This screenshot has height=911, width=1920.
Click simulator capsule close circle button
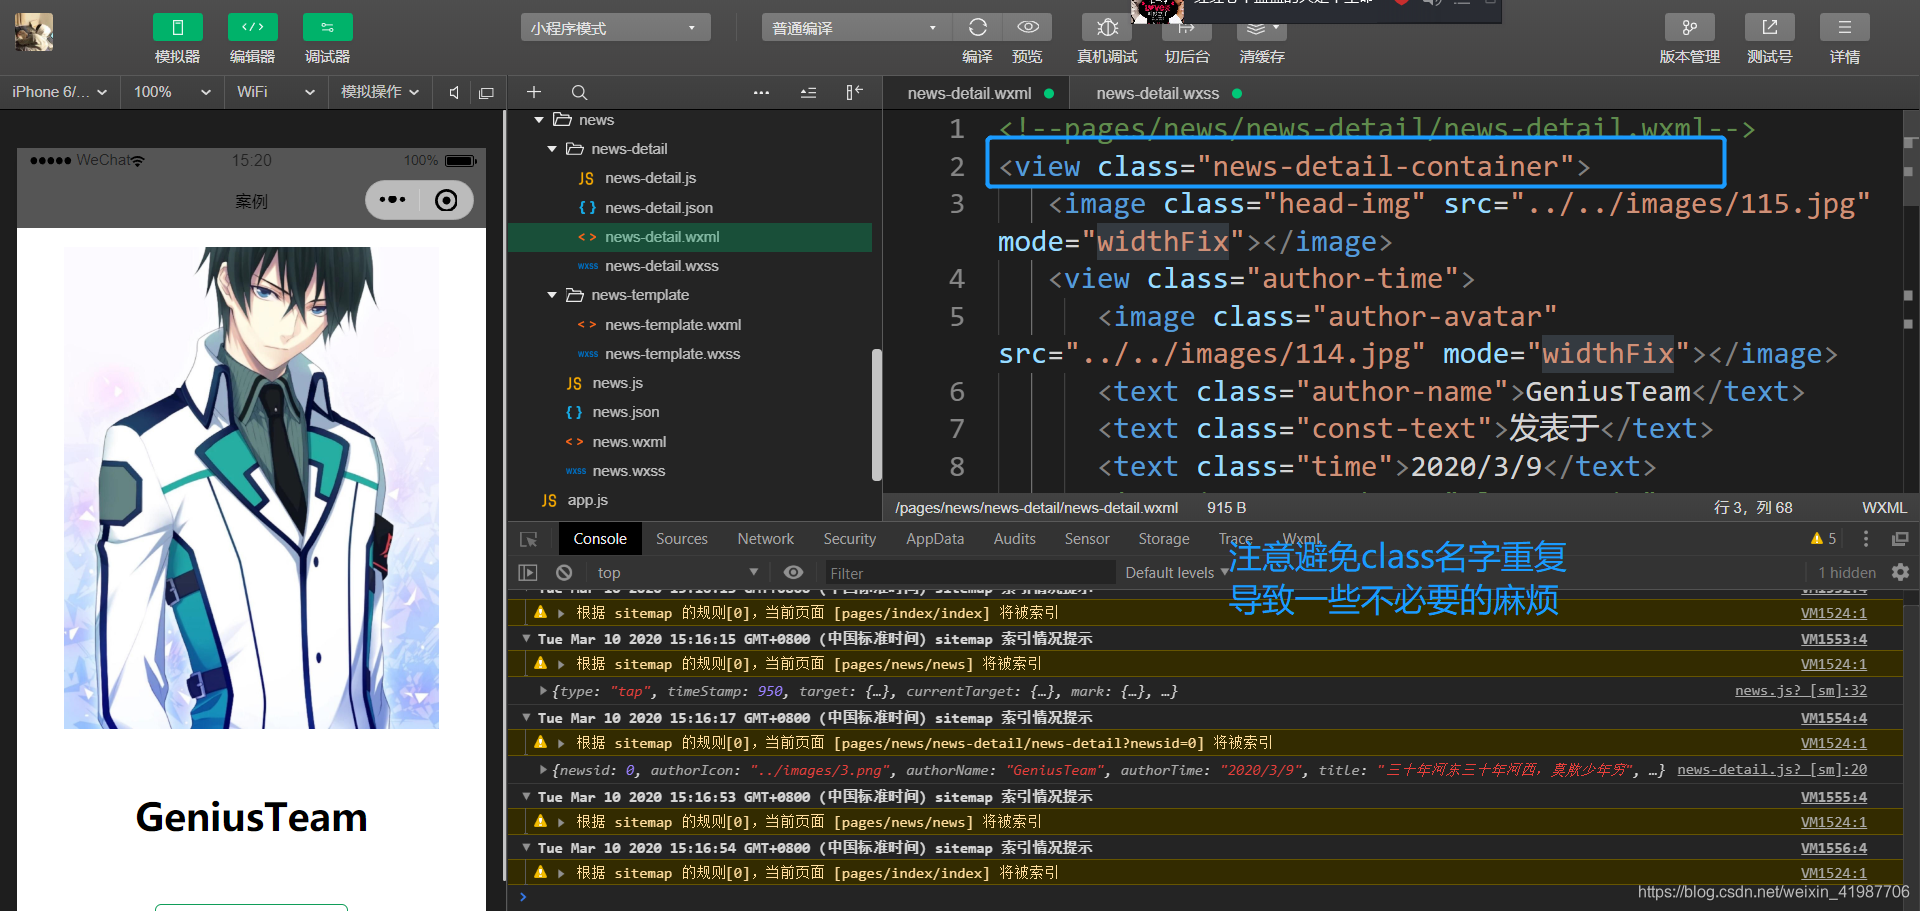pos(446,200)
